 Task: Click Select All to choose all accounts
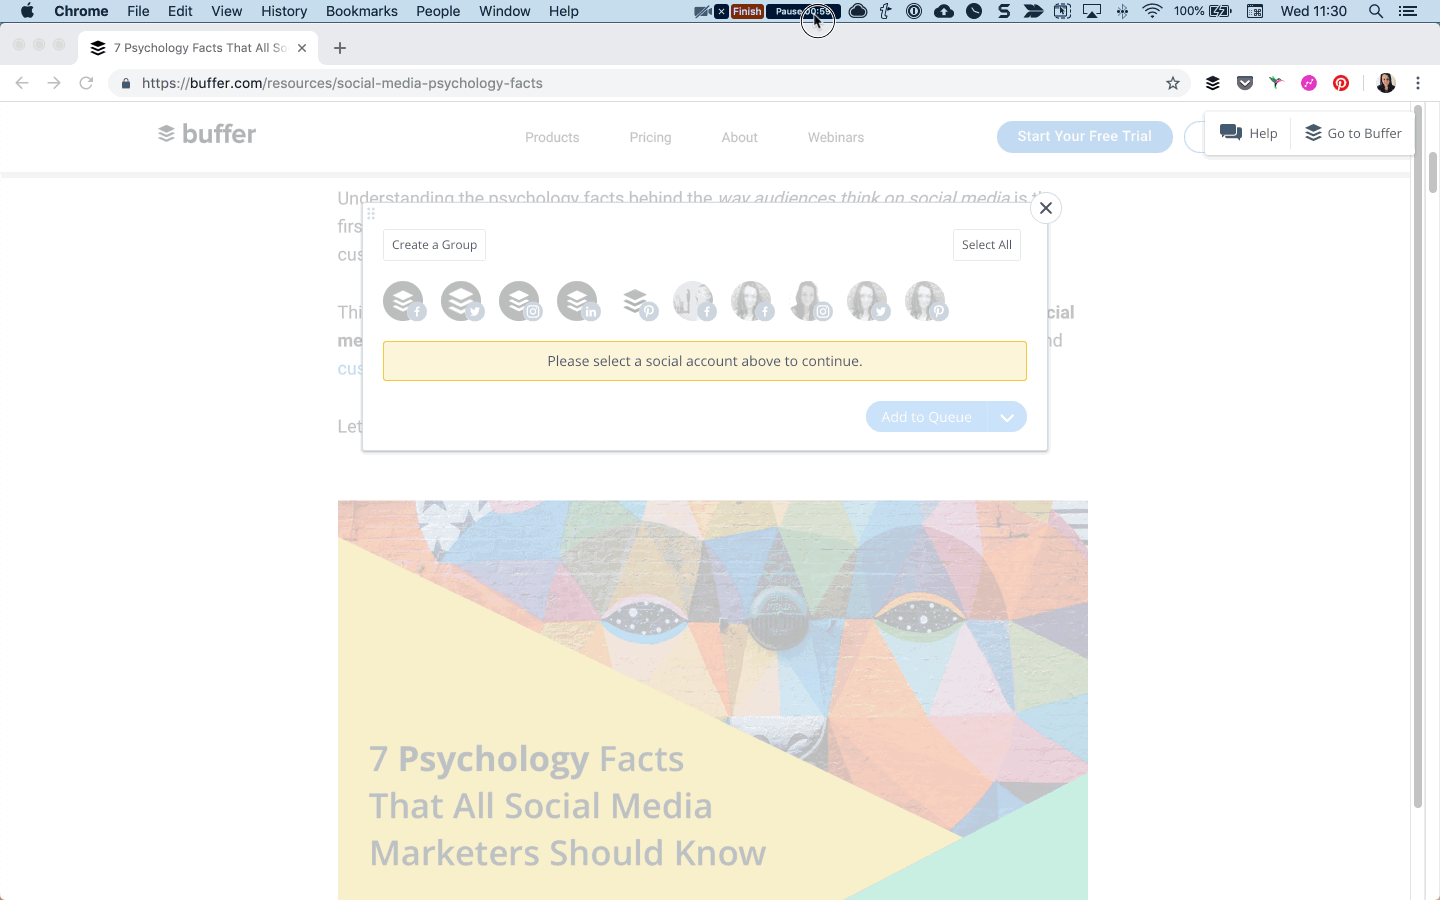986,244
